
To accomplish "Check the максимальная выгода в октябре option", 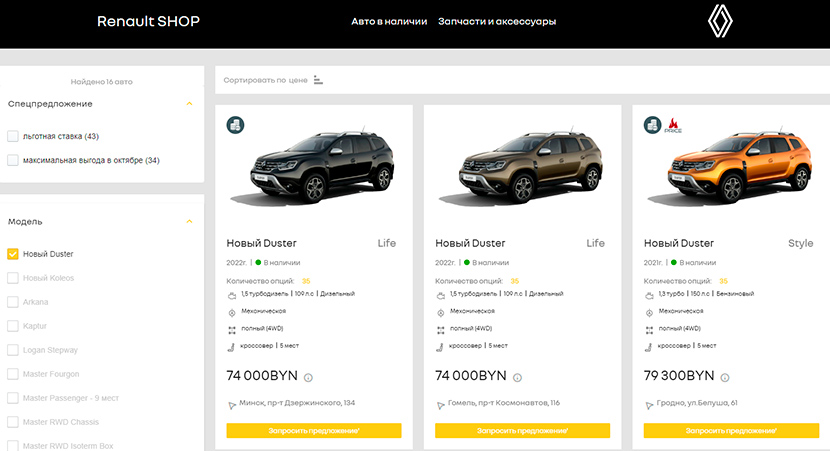I will pos(13,160).
